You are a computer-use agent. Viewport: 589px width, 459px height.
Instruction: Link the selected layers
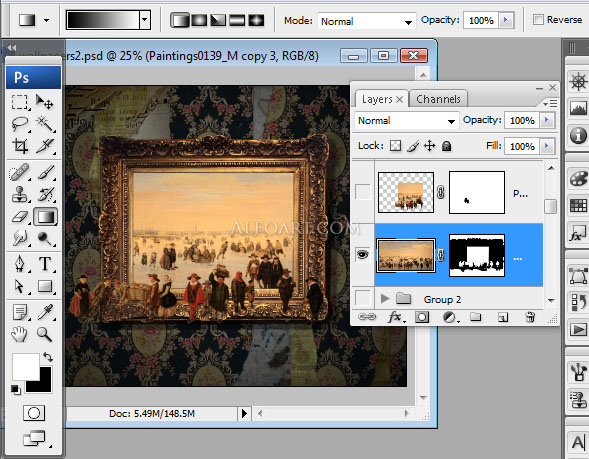click(367, 317)
